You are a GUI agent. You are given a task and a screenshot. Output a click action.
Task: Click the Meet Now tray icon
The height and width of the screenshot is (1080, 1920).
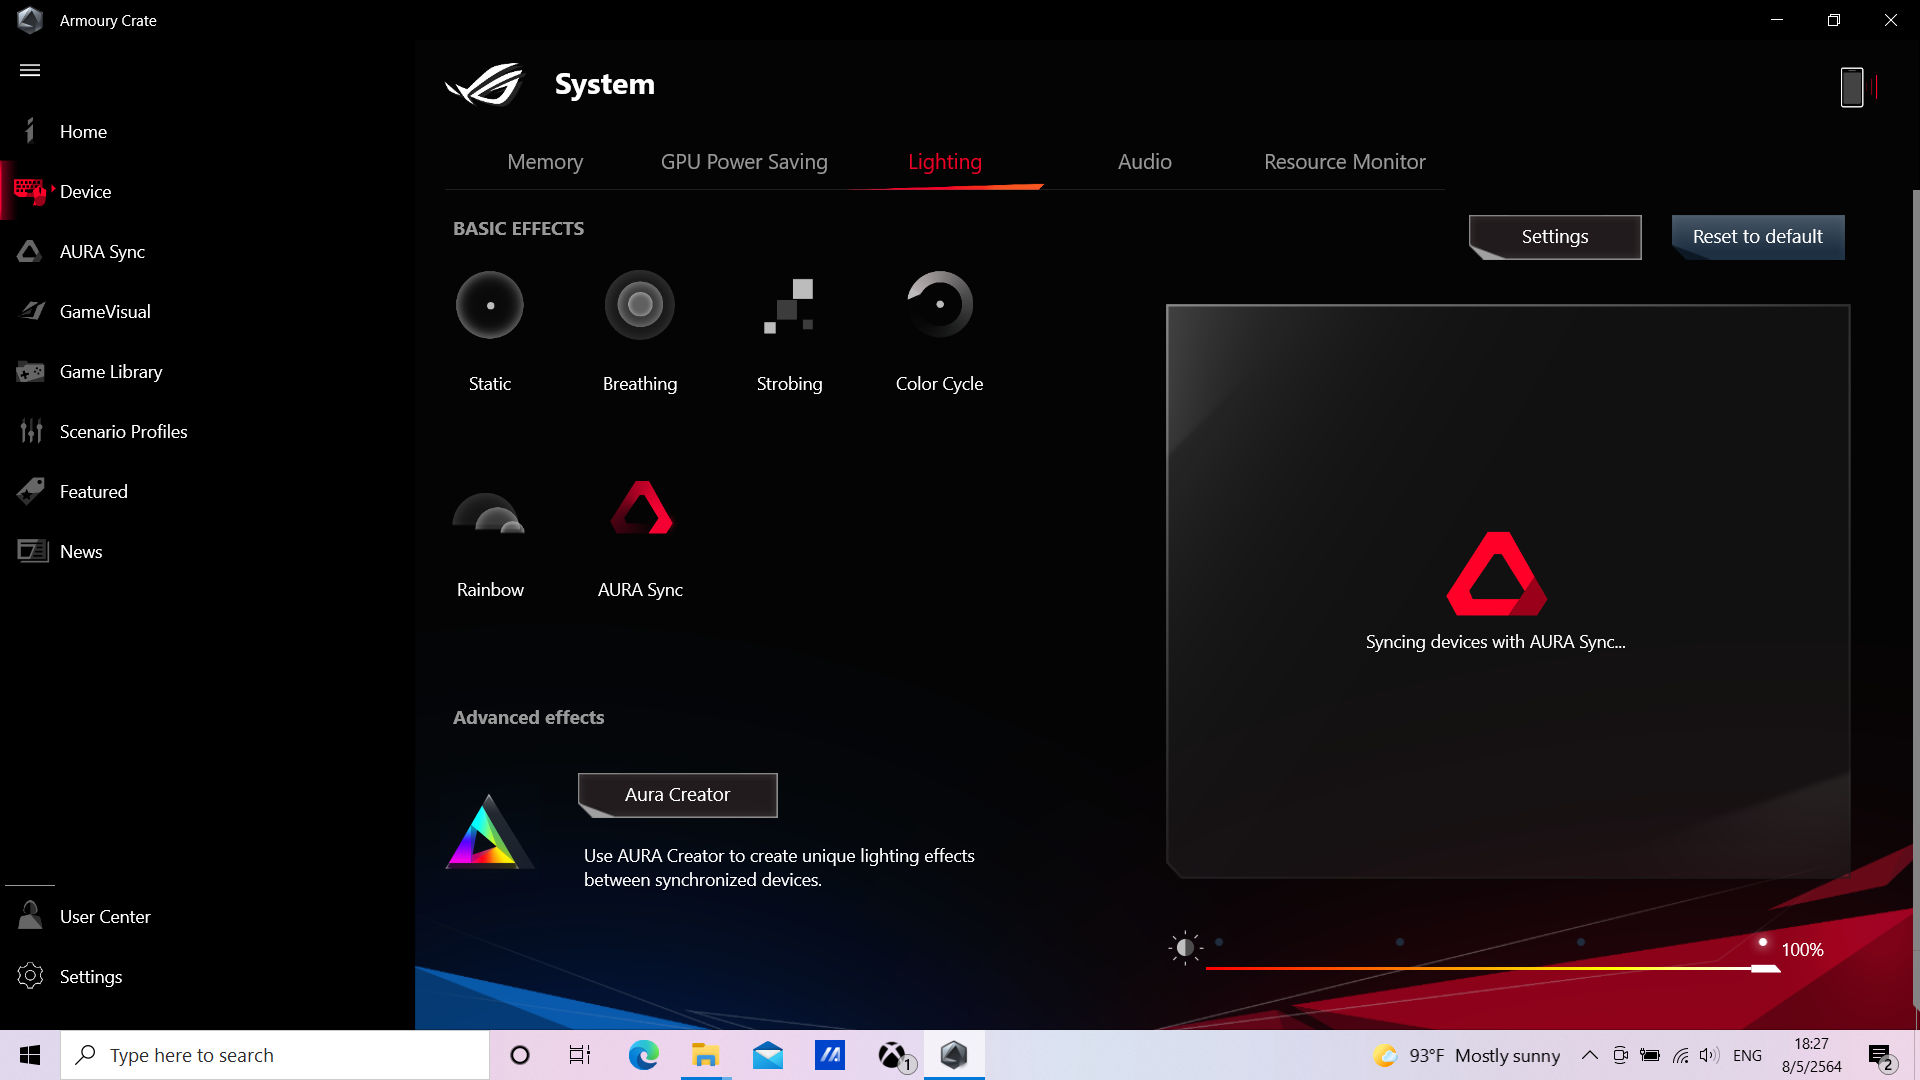pos(1621,1055)
